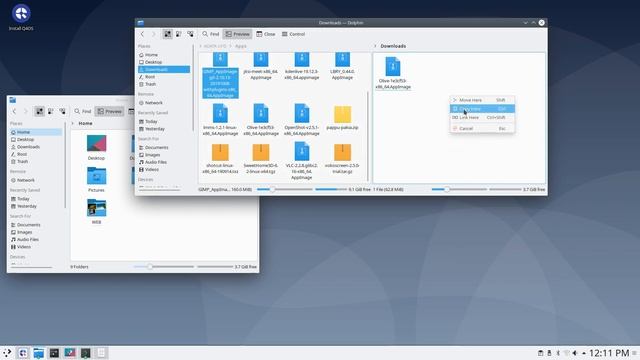Switch Downloads Dolphin window to Icons view
This screenshot has height=360, width=640.
[167, 34]
